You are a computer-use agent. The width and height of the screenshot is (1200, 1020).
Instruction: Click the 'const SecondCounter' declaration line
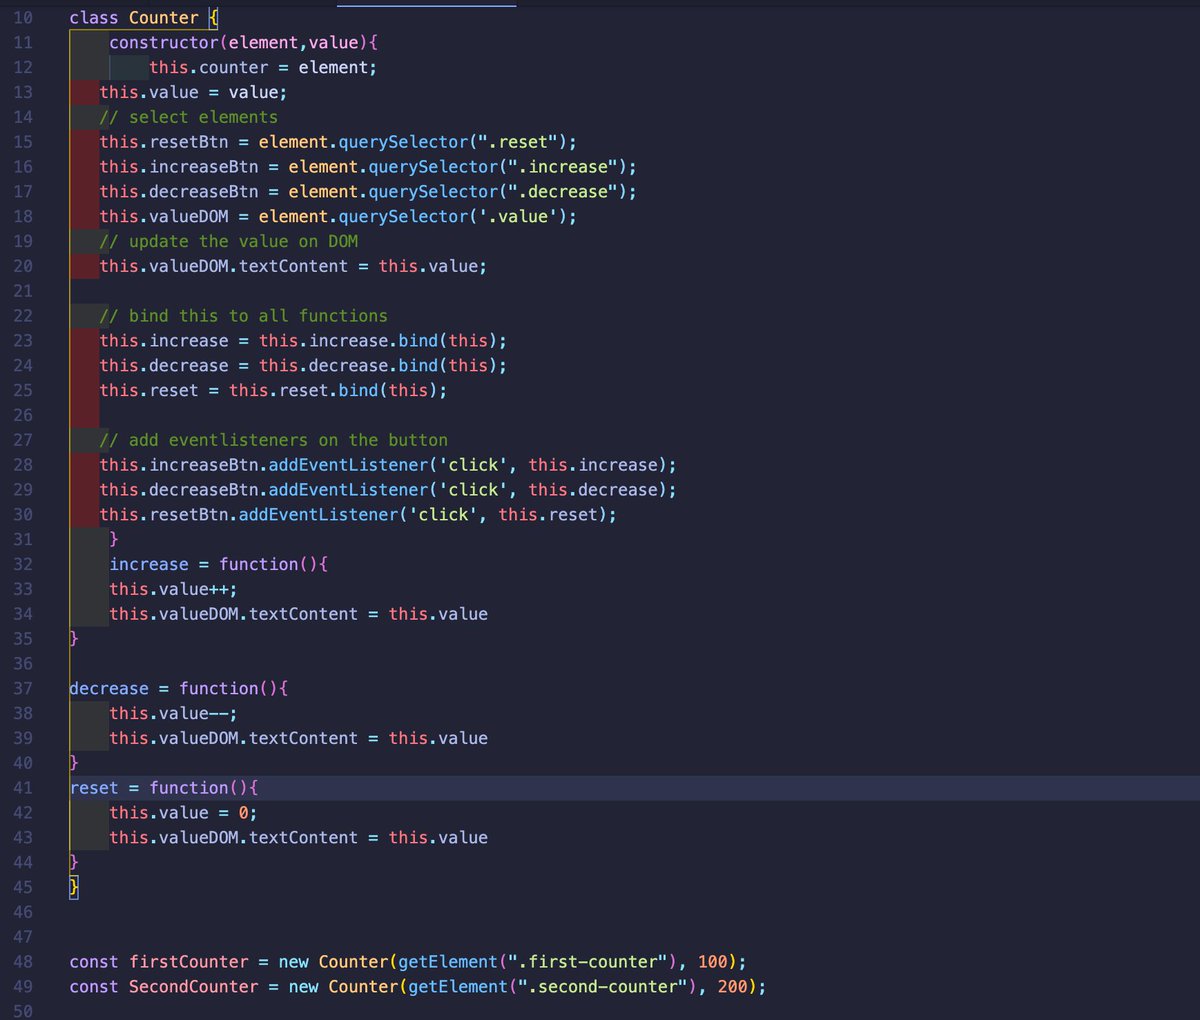(x=418, y=987)
